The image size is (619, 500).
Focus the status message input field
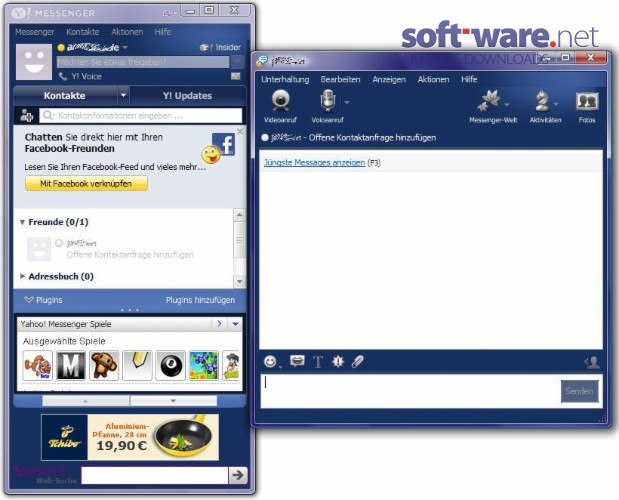point(143,62)
